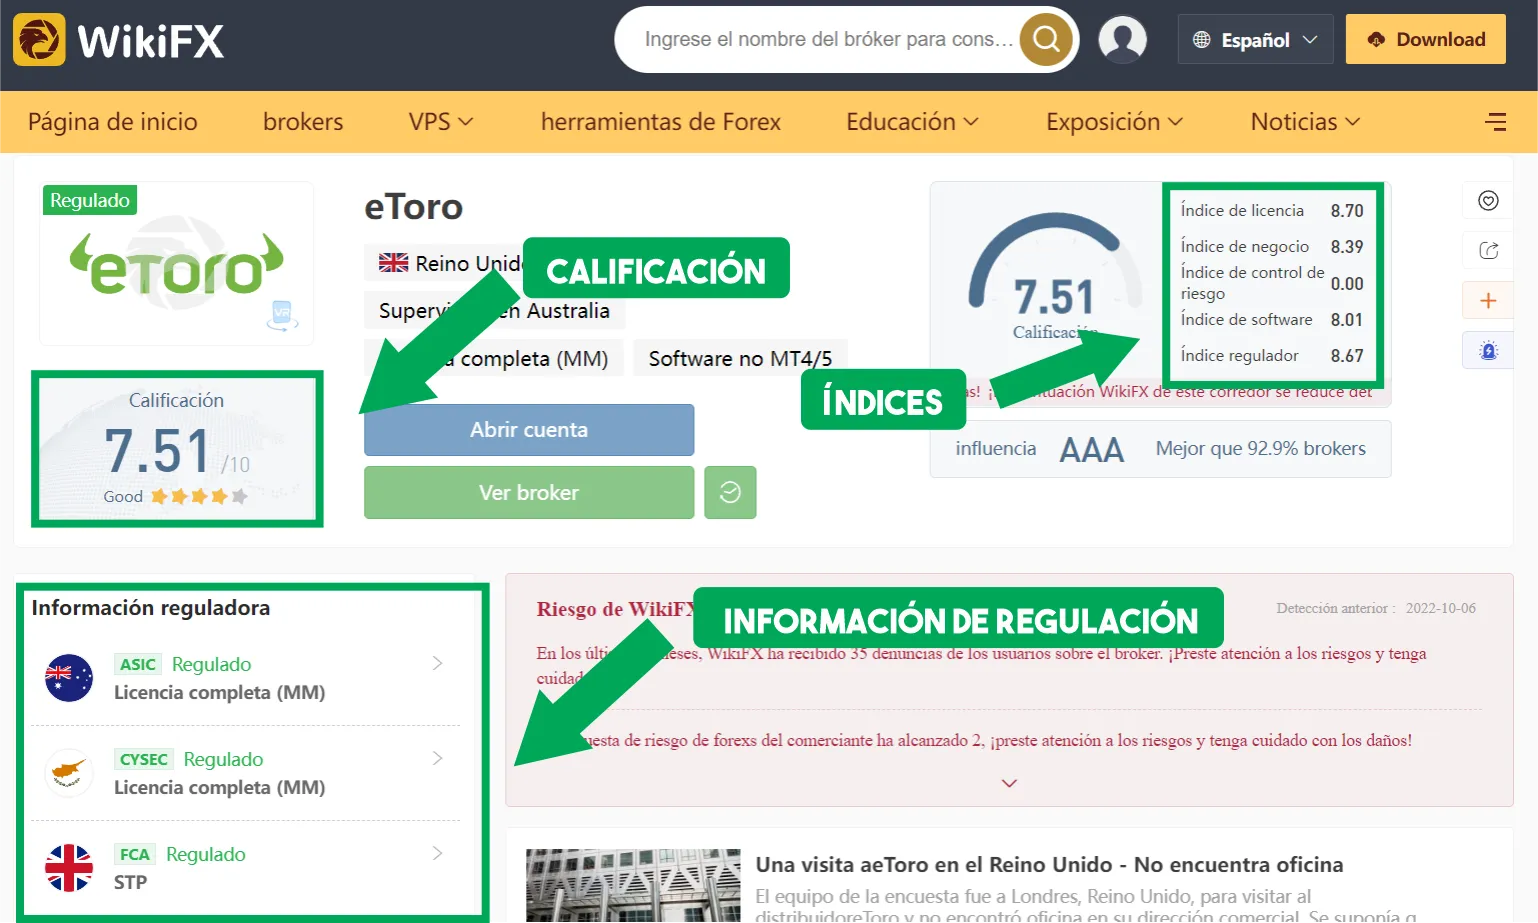Click the Índice regulador 8.67 row

coord(1271,355)
